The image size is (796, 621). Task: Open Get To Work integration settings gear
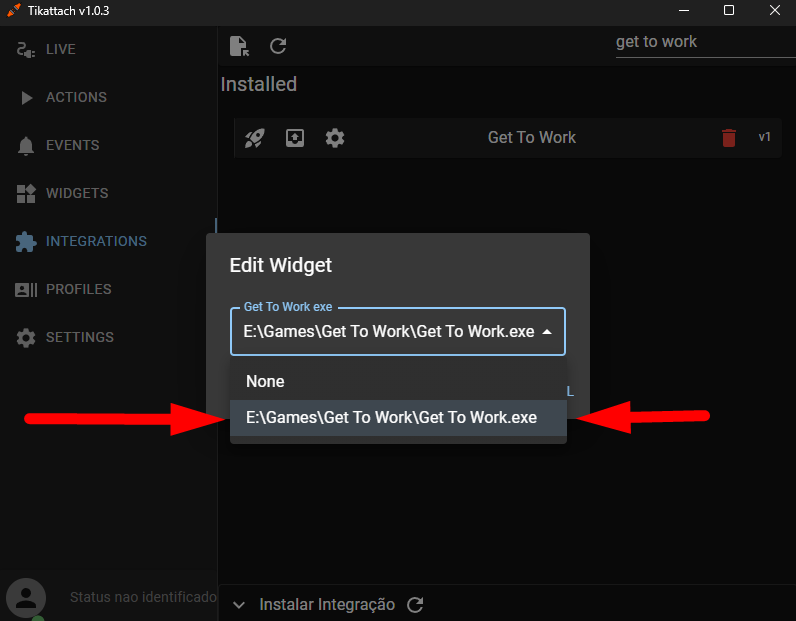click(x=335, y=138)
